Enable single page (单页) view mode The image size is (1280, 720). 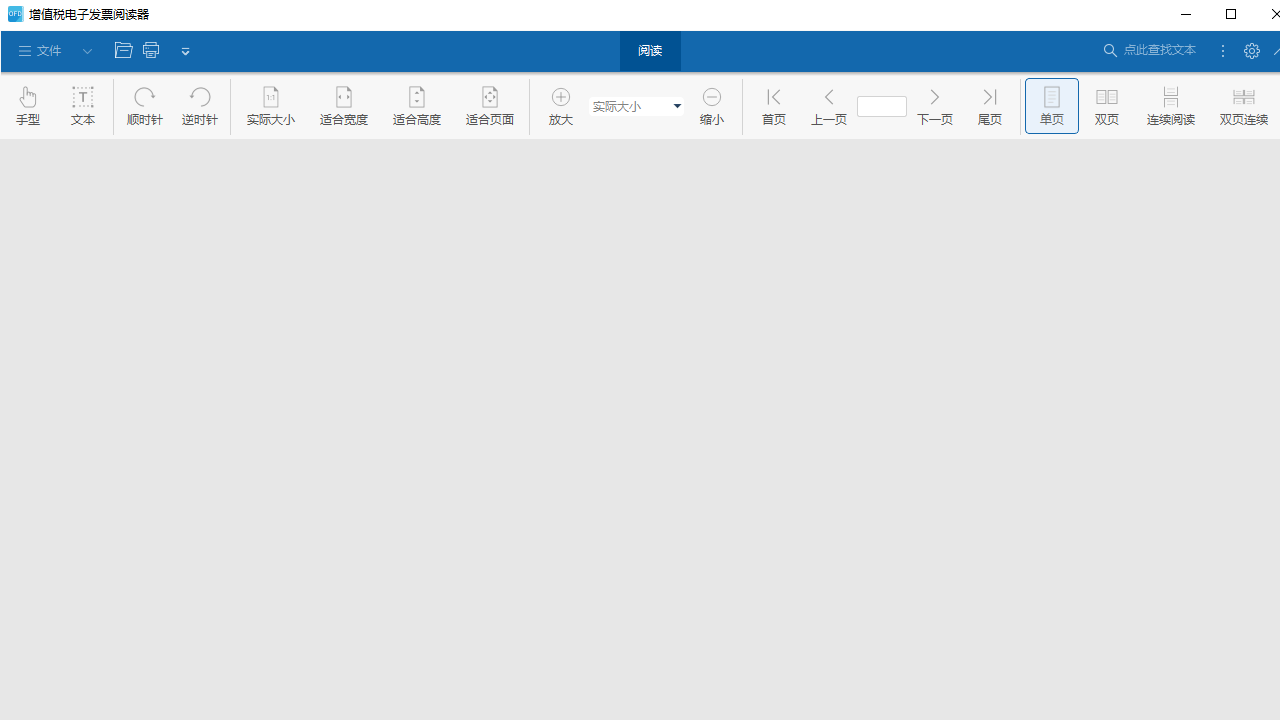click(x=1052, y=106)
